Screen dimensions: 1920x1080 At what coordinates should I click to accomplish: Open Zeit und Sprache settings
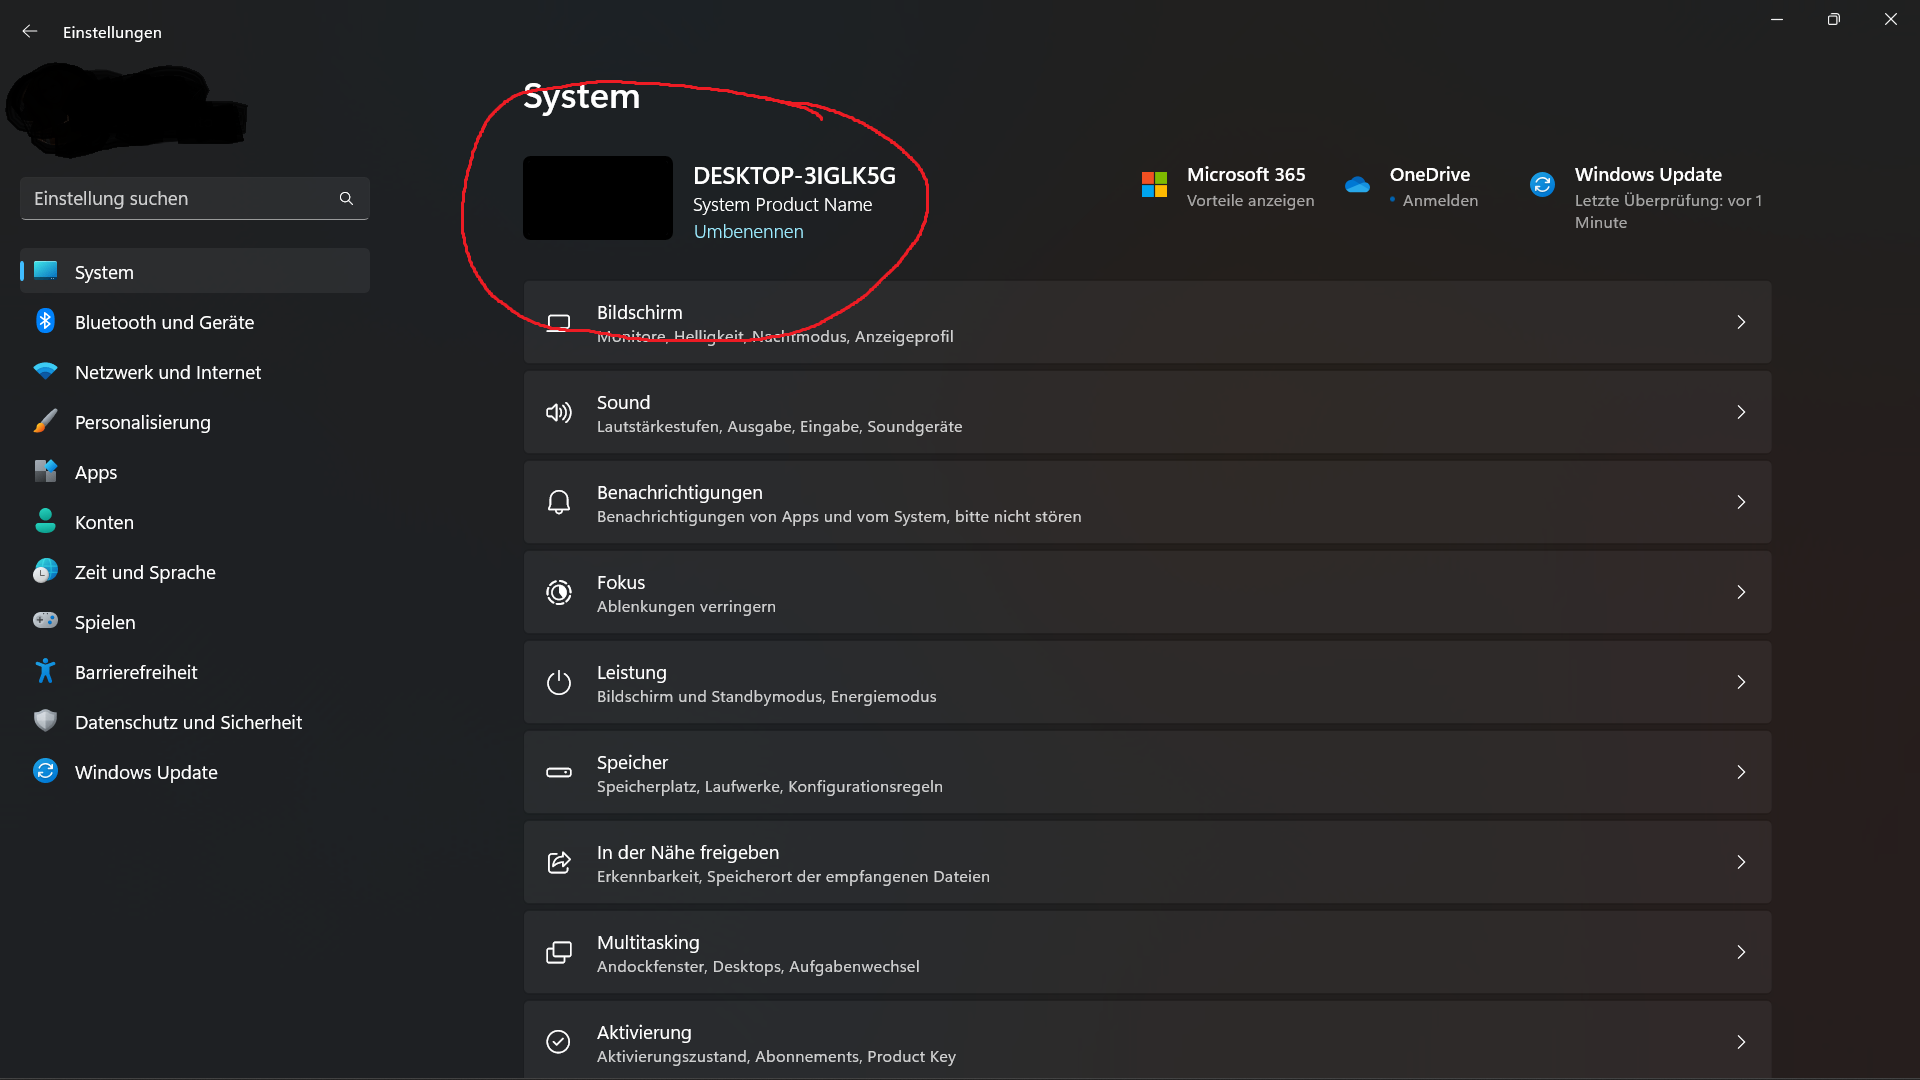click(145, 572)
